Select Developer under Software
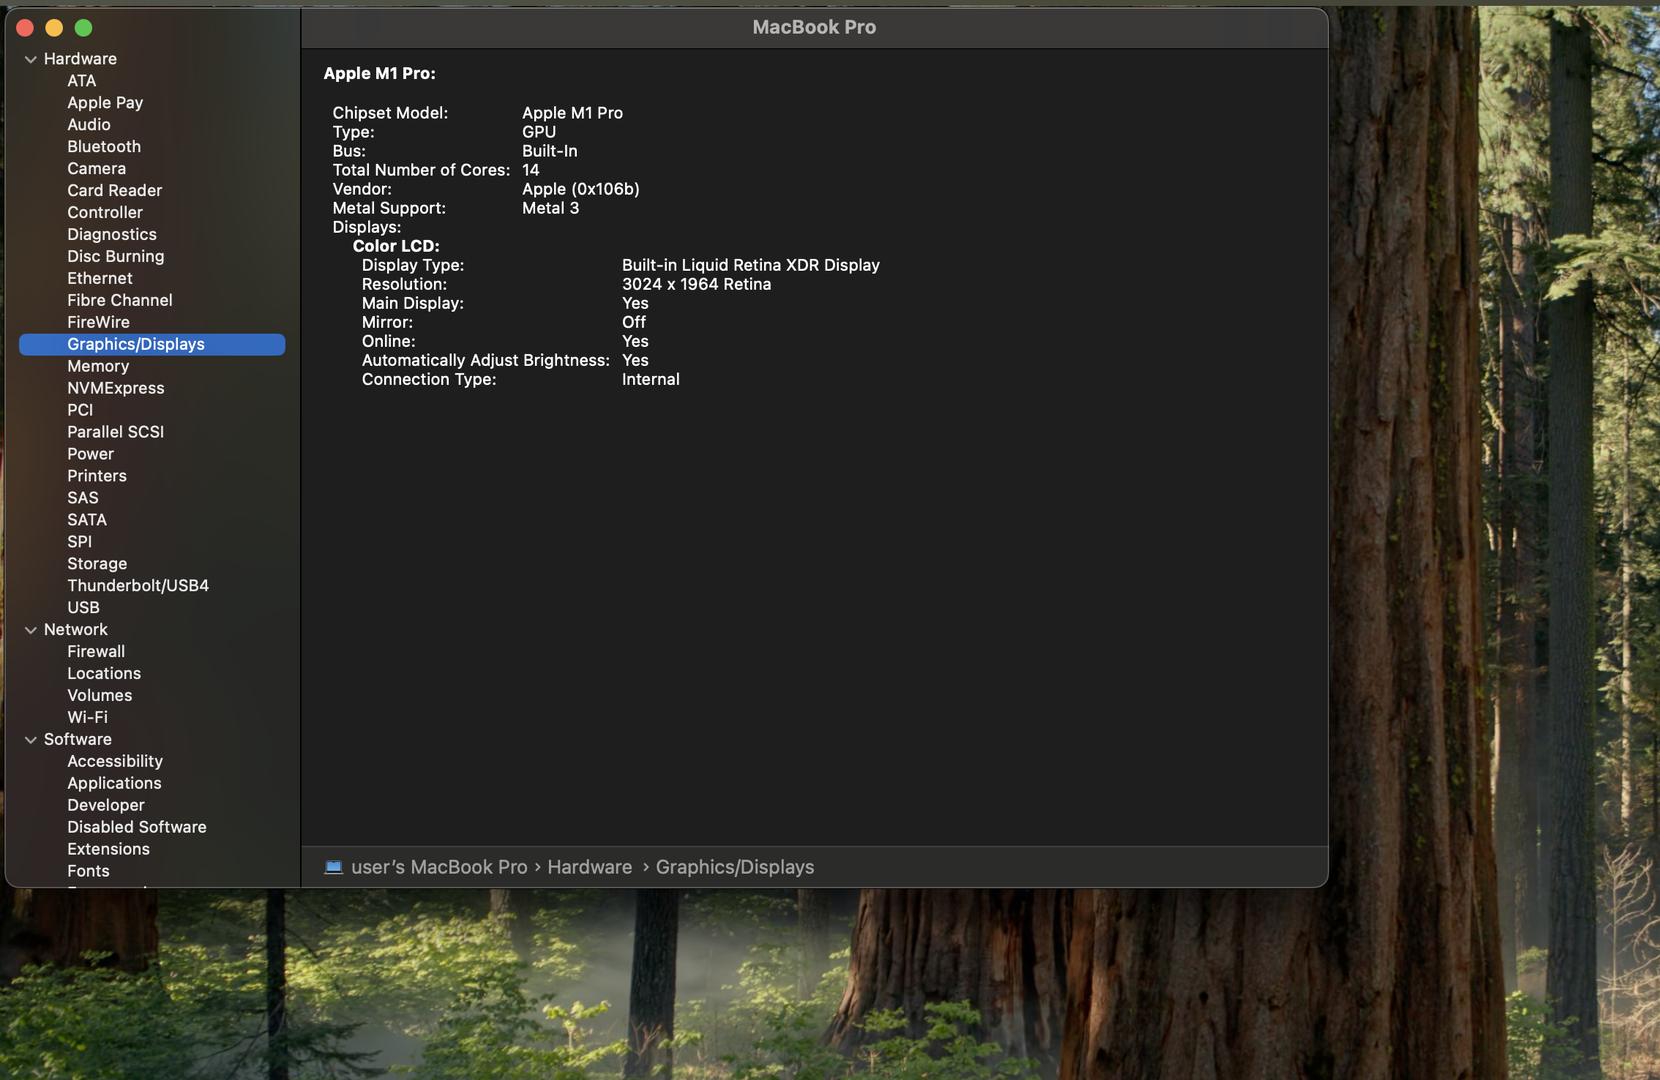The image size is (1660, 1080). point(106,806)
